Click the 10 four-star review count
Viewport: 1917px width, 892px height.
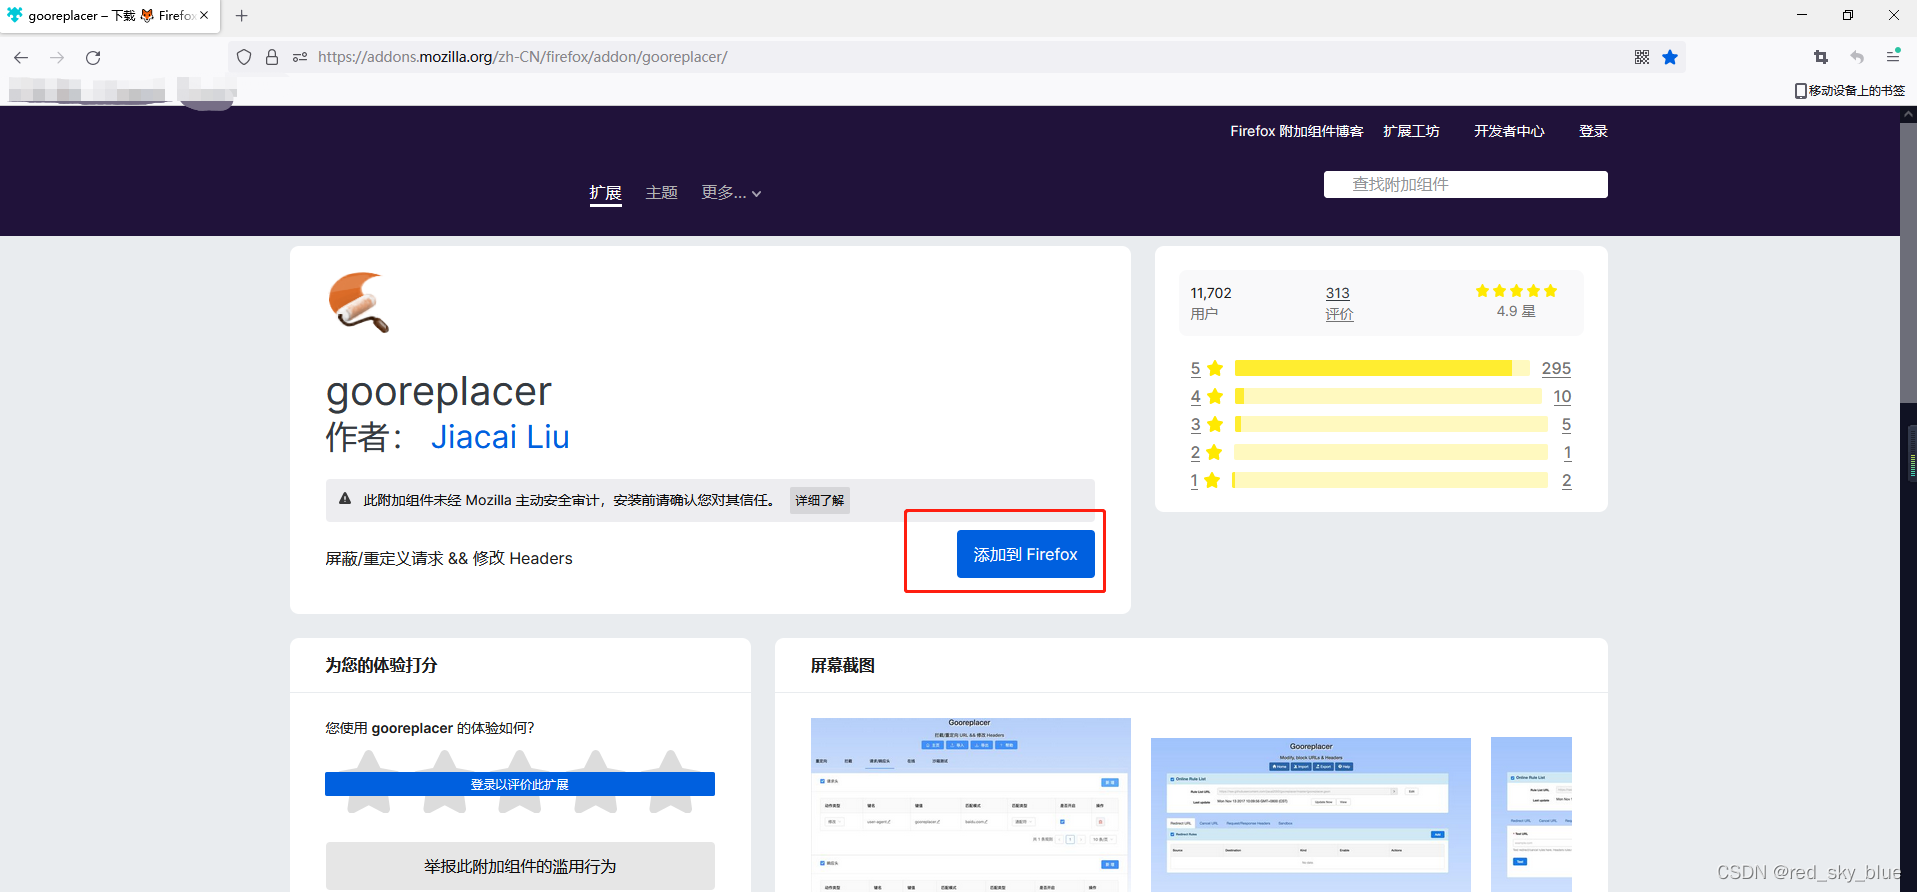(x=1562, y=396)
